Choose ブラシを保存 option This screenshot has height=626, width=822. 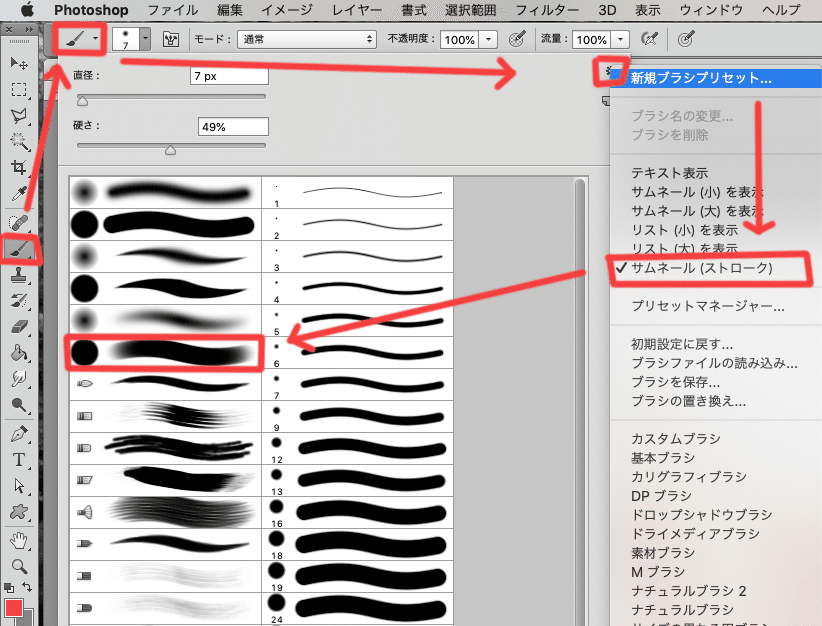coord(675,382)
